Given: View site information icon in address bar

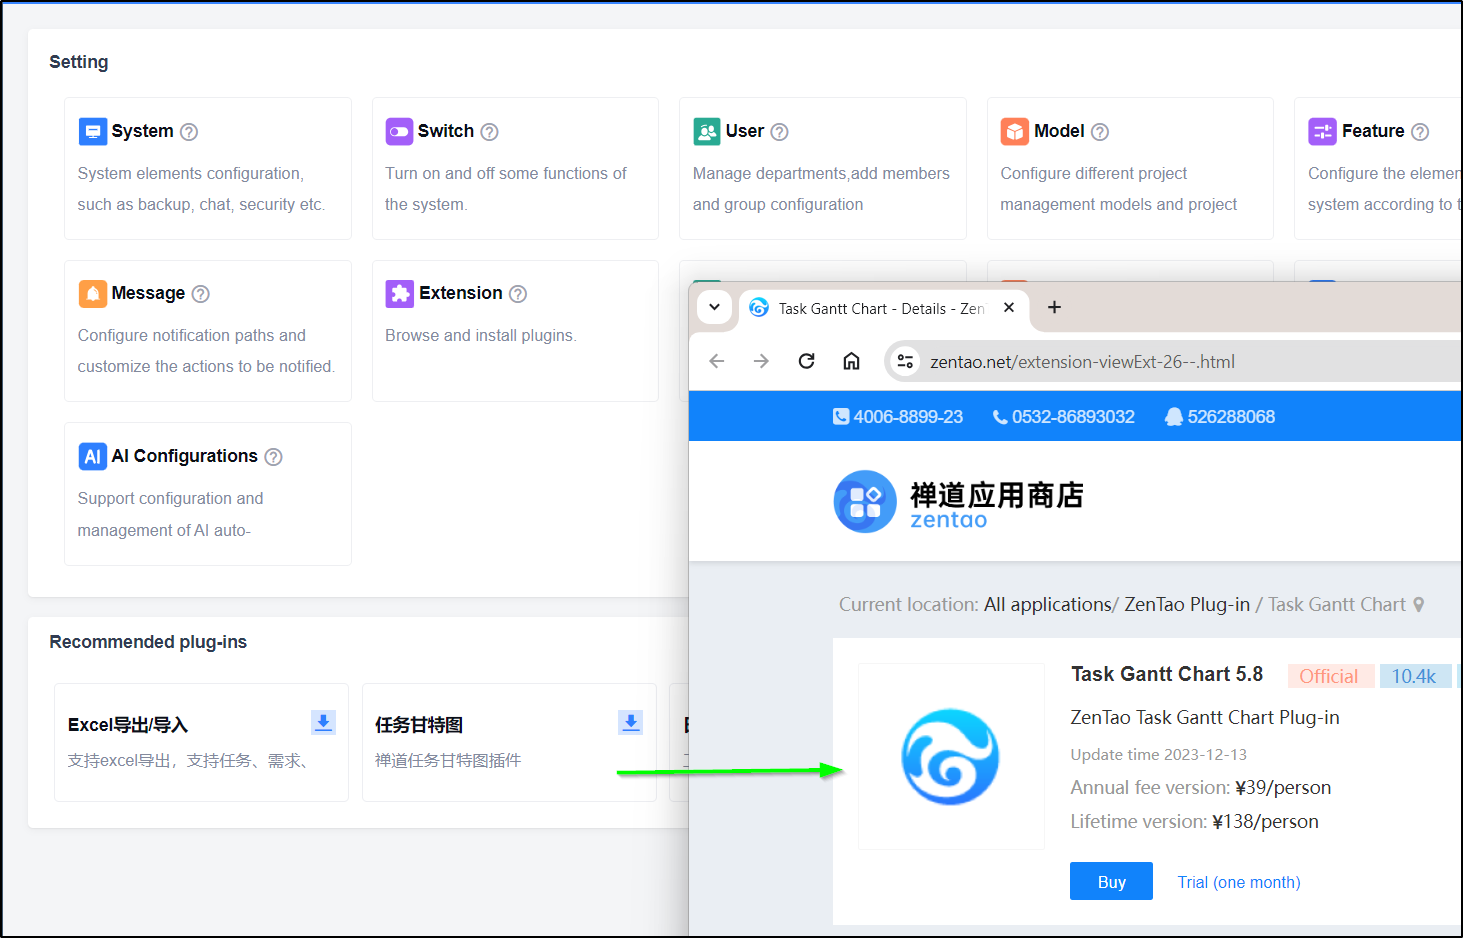Looking at the screenshot, I should point(905,361).
